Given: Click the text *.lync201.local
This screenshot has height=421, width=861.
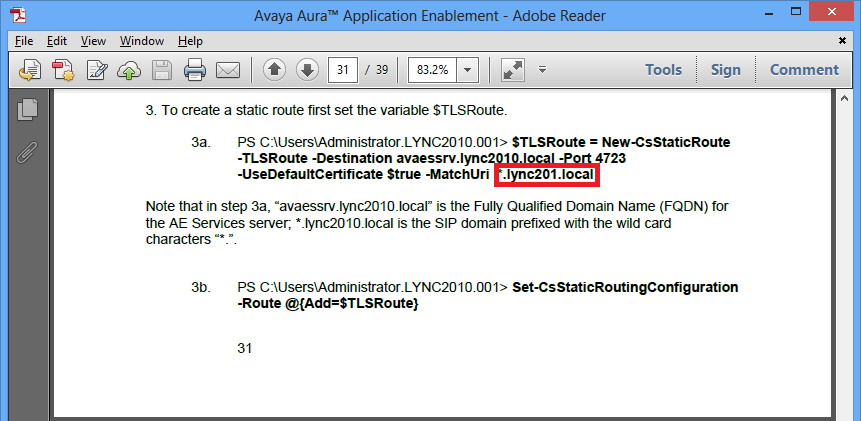Looking at the screenshot, I should click(x=546, y=175).
